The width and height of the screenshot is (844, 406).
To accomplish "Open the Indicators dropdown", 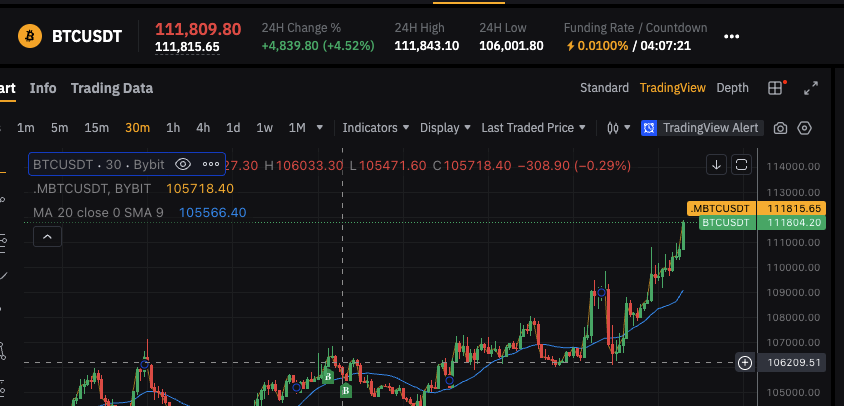I will click(x=376, y=128).
